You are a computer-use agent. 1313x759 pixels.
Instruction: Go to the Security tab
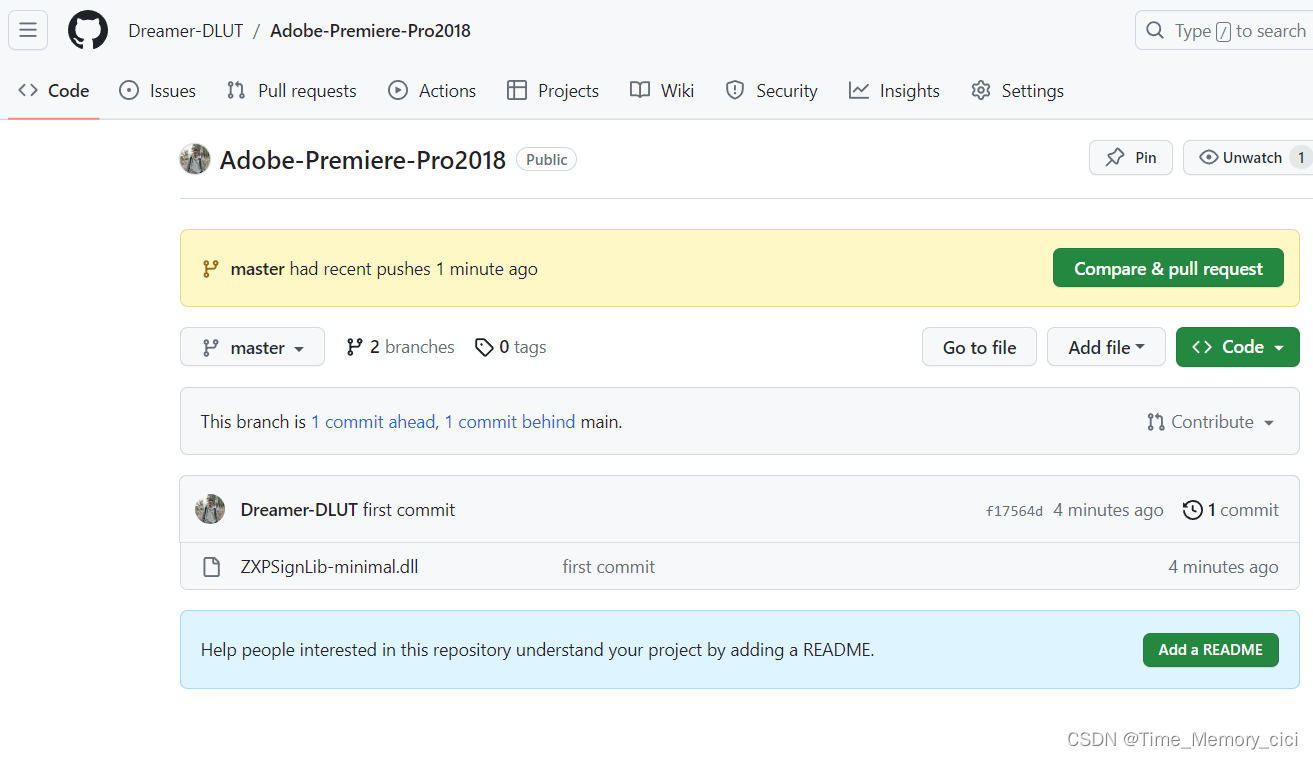771,91
